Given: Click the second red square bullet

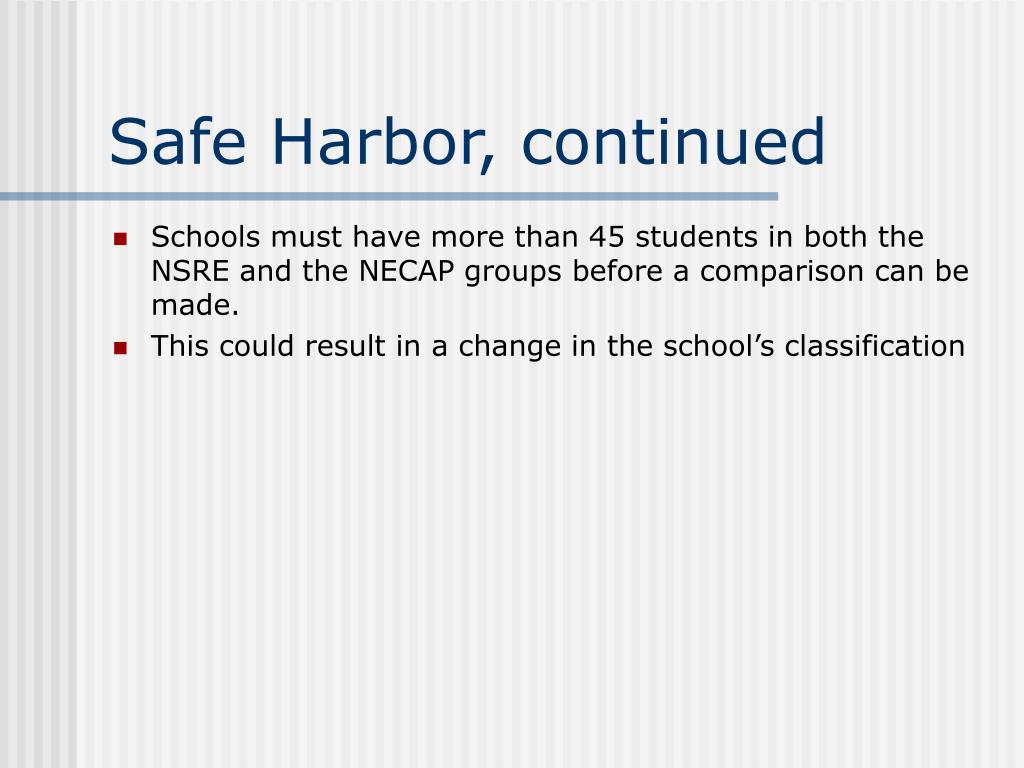Looking at the screenshot, I should tap(120, 347).
